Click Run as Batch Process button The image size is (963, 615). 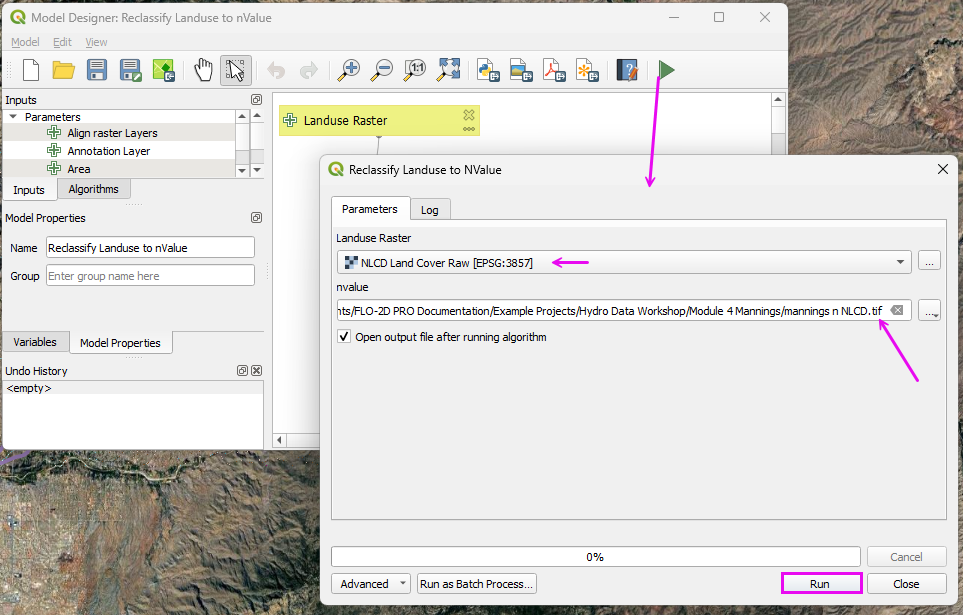(x=477, y=584)
